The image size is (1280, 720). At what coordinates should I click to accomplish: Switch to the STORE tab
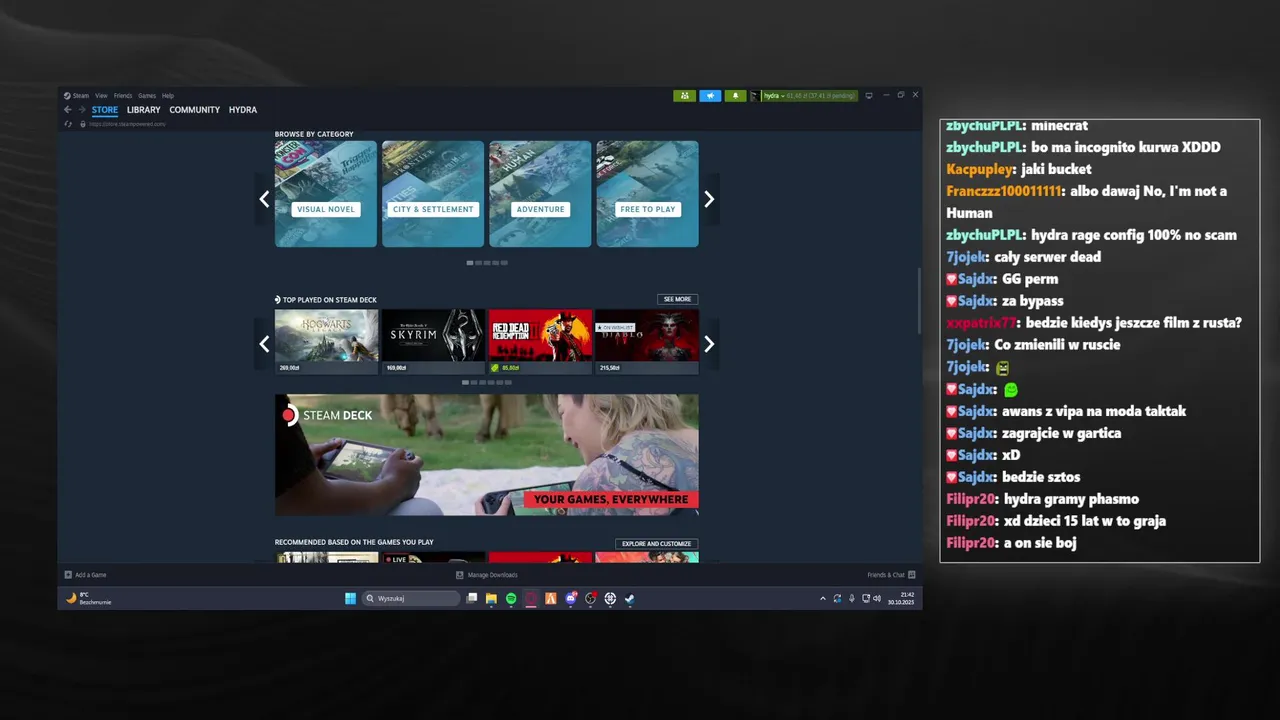[105, 110]
